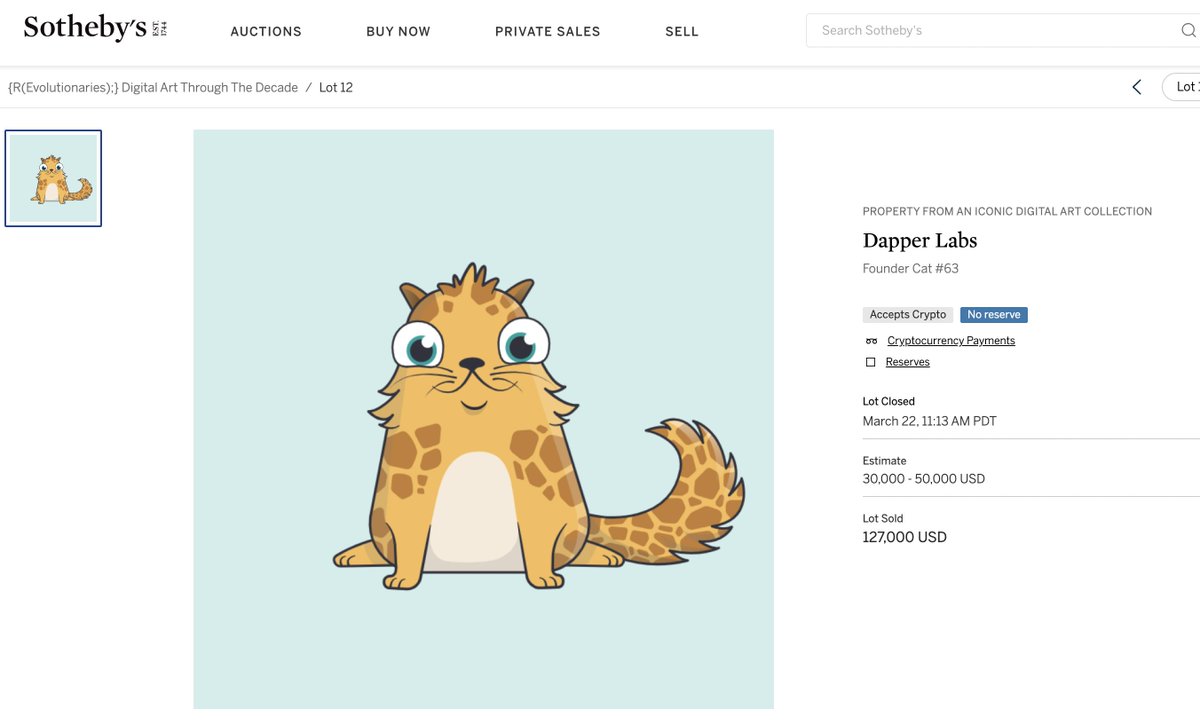The height and width of the screenshot is (725, 1200).
Task: Click the square icon beside Reserves
Action: click(871, 362)
